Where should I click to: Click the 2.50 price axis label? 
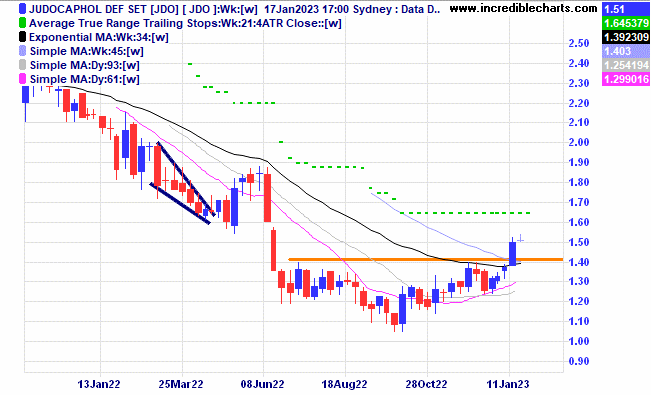[x=578, y=43]
